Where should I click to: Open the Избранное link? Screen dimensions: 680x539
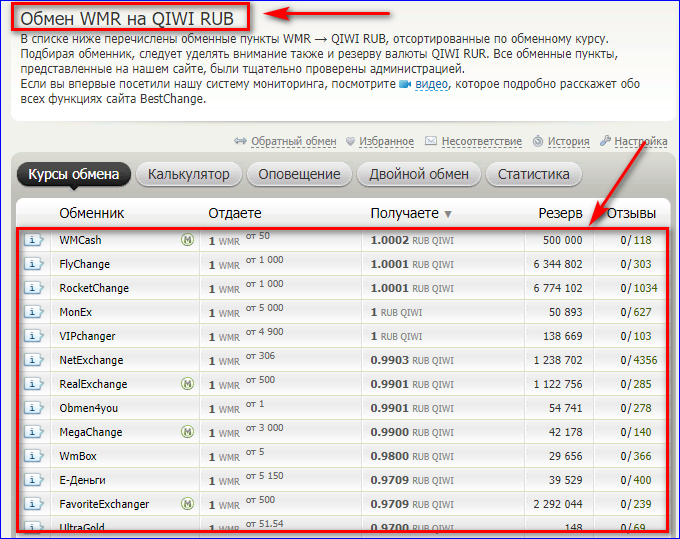pyautogui.click(x=386, y=141)
